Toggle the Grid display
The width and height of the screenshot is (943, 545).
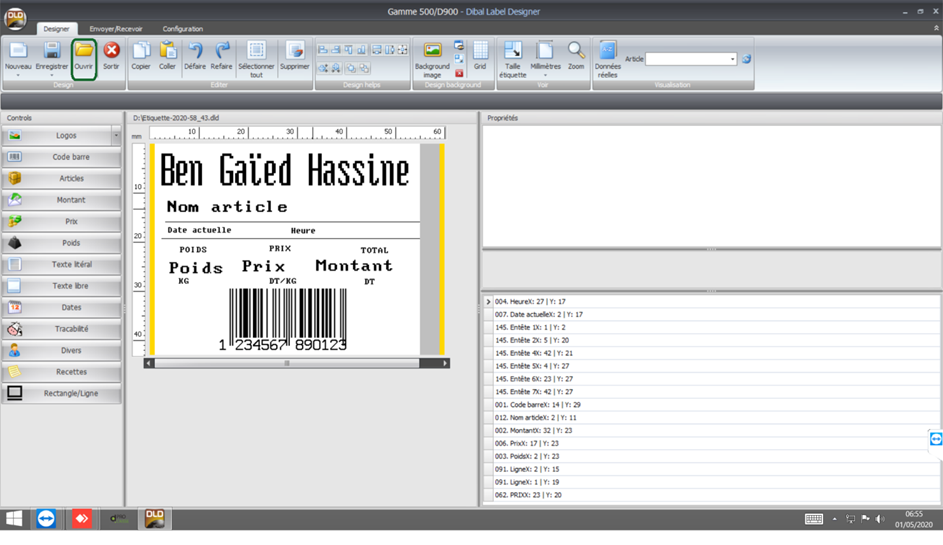tap(480, 51)
